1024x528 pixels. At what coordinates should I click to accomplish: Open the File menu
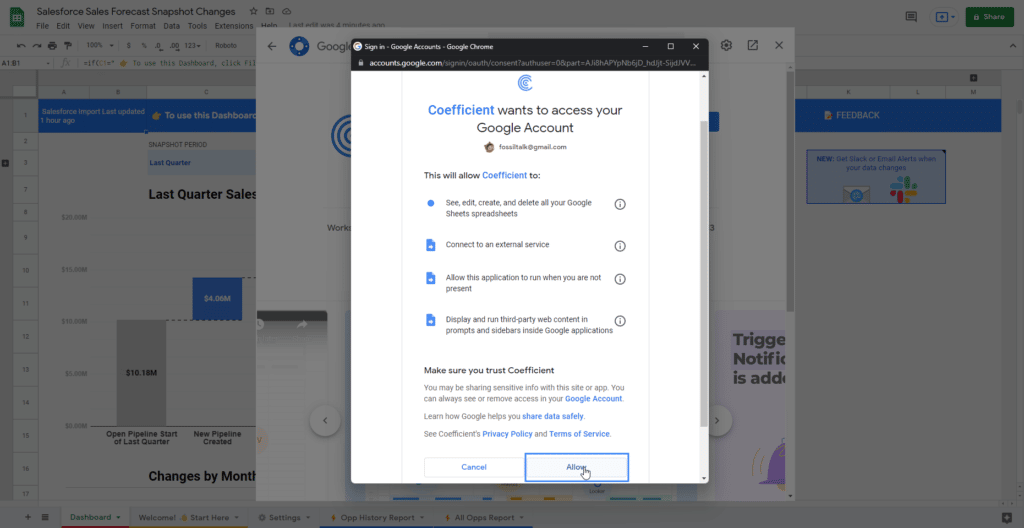click(x=42, y=26)
